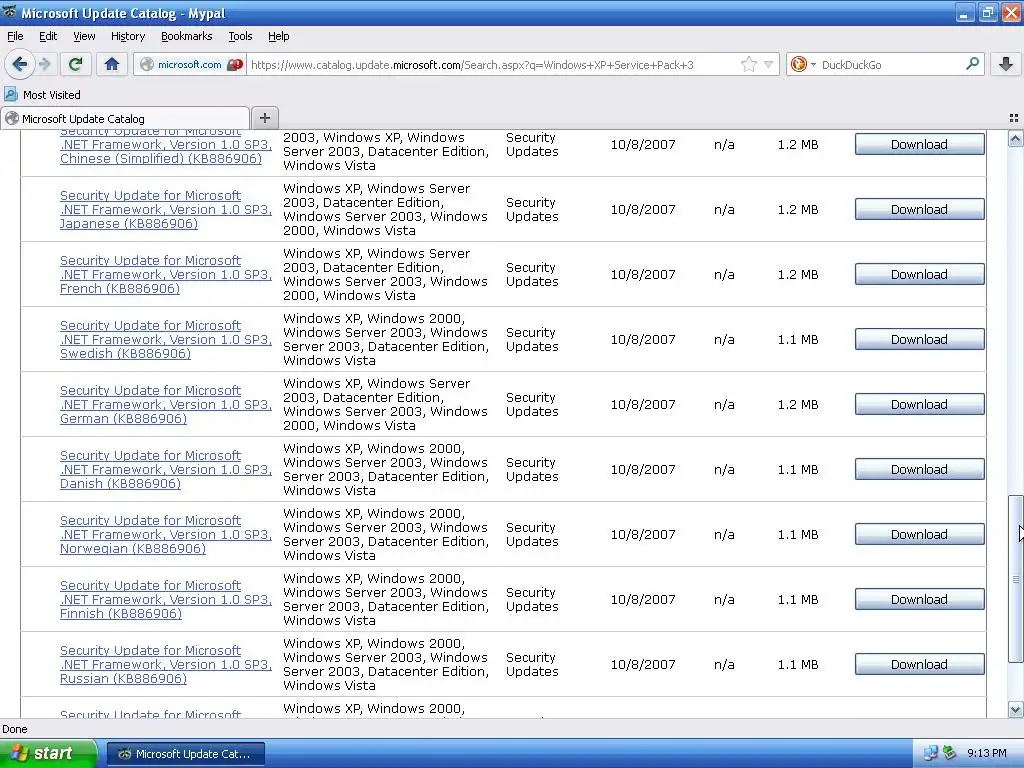Viewport: 1024px width, 768px height.
Task: Click the page scrollbar up arrow
Action: click(x=1015, y=138)
